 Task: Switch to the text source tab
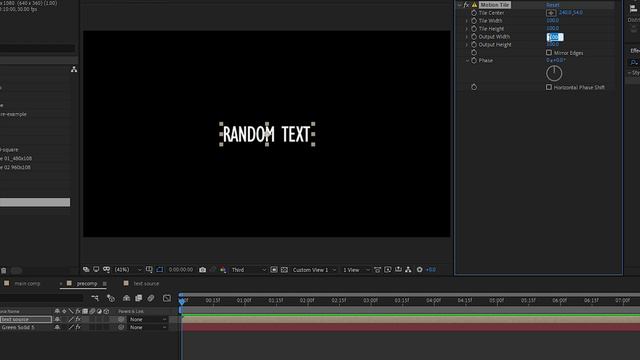[146, 283]
